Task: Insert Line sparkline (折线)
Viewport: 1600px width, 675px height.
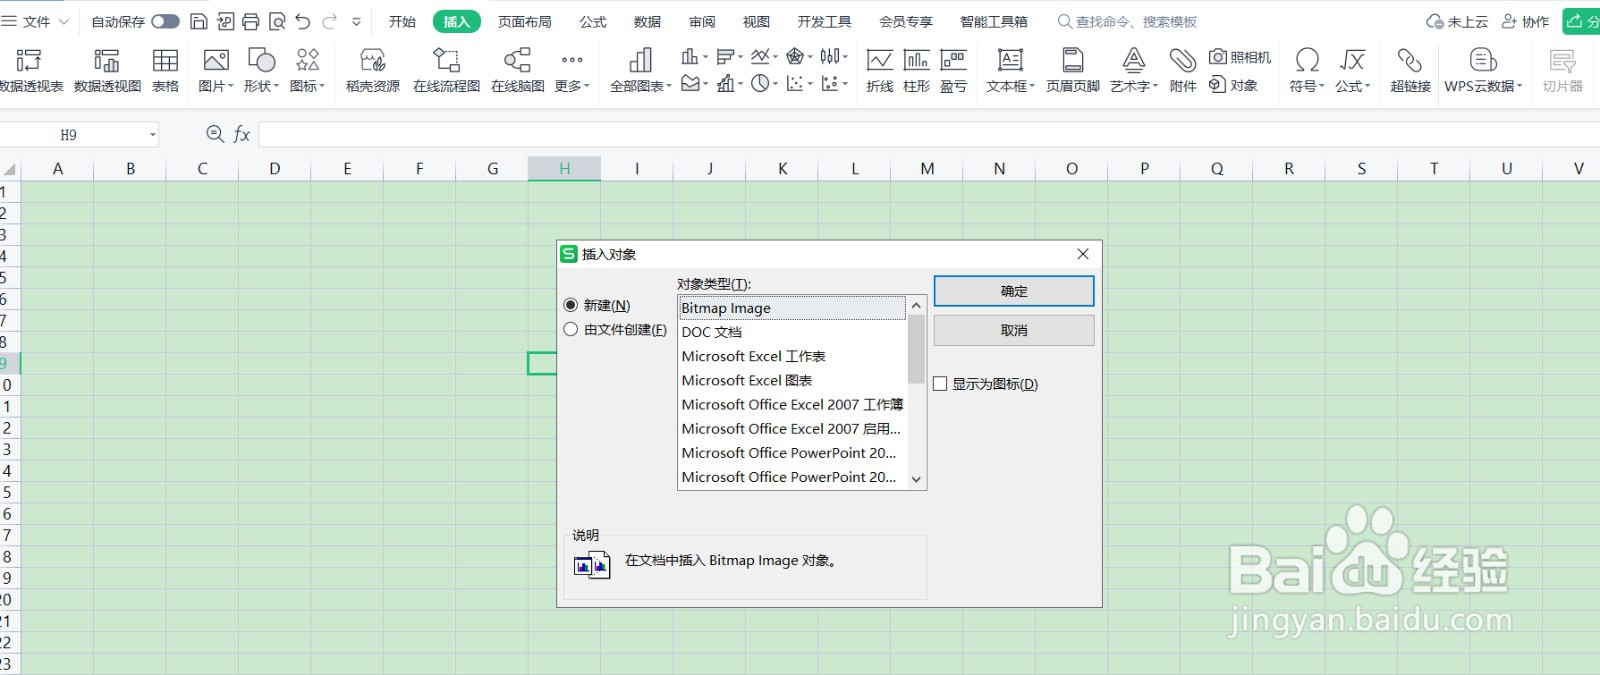Action: pyautogui.click(x=879, y=71)
